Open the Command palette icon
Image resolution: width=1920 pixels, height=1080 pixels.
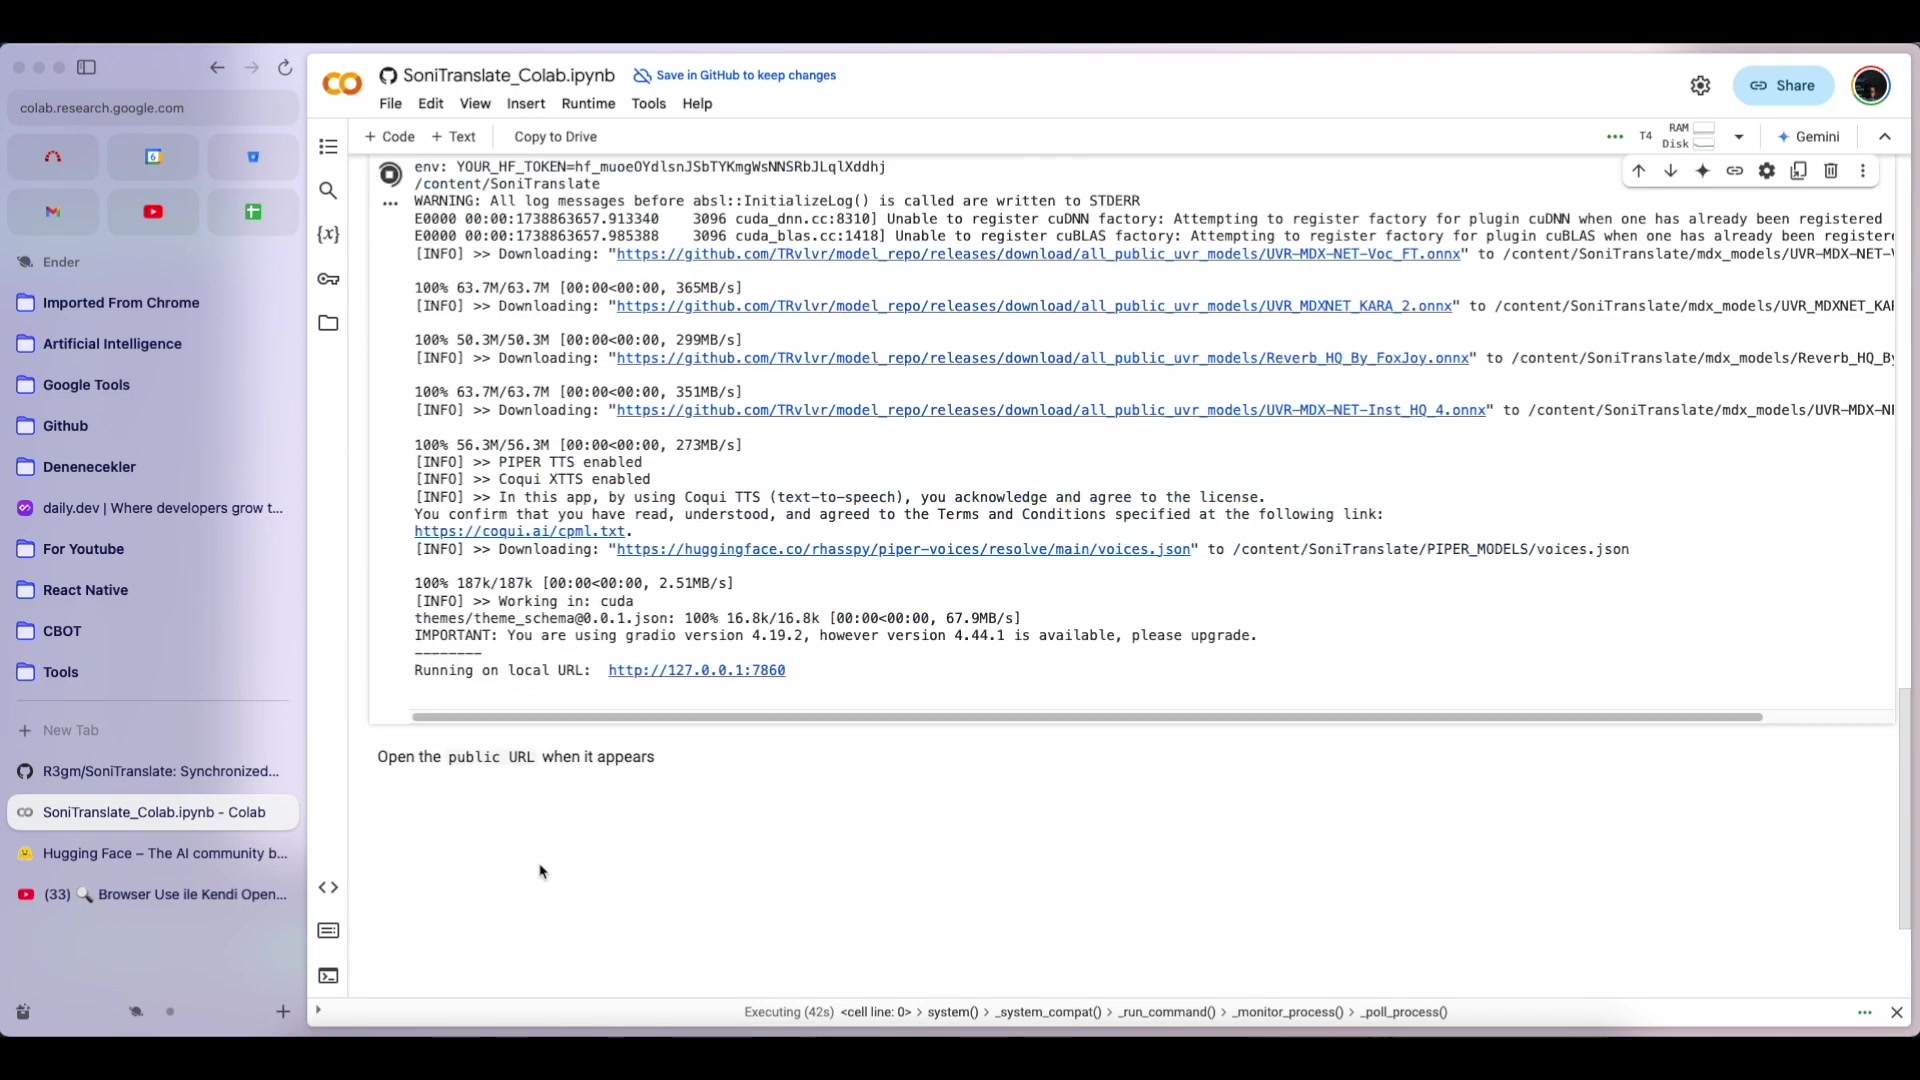tap(328, 931)
